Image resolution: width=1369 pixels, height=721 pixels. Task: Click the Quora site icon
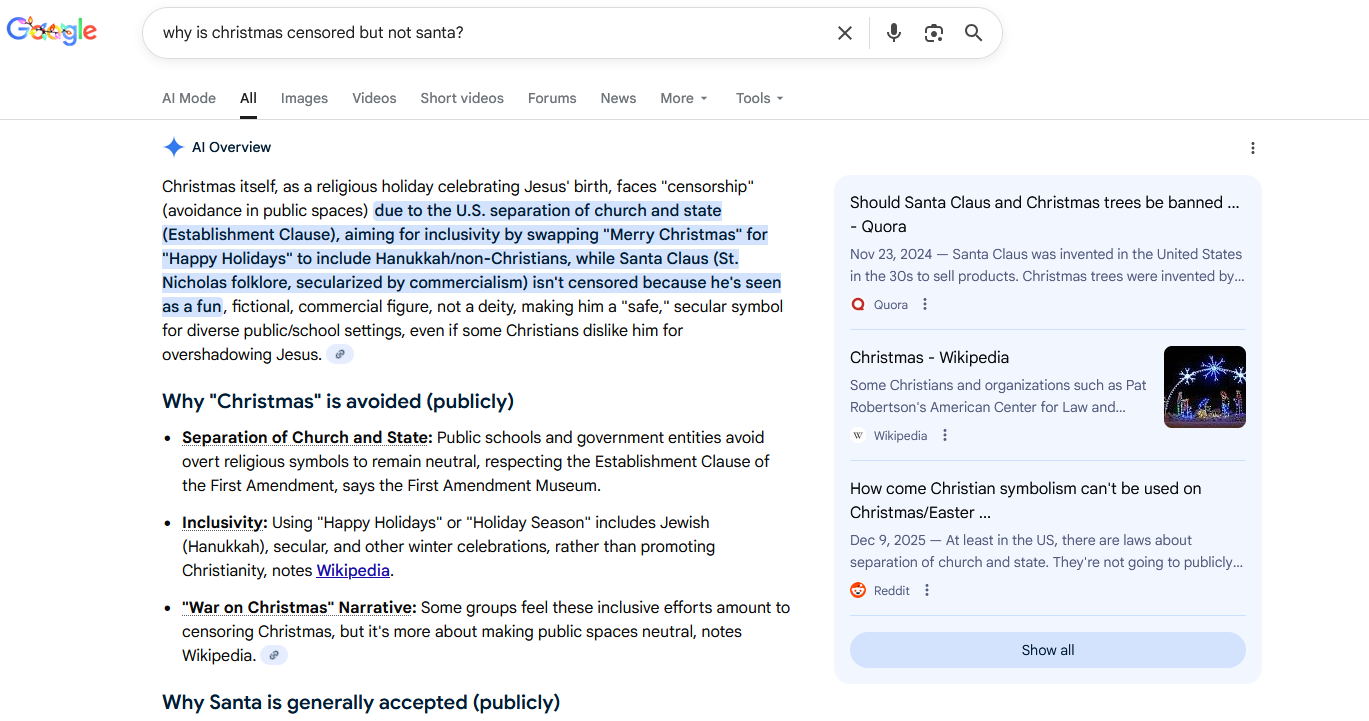pos(858,304)
